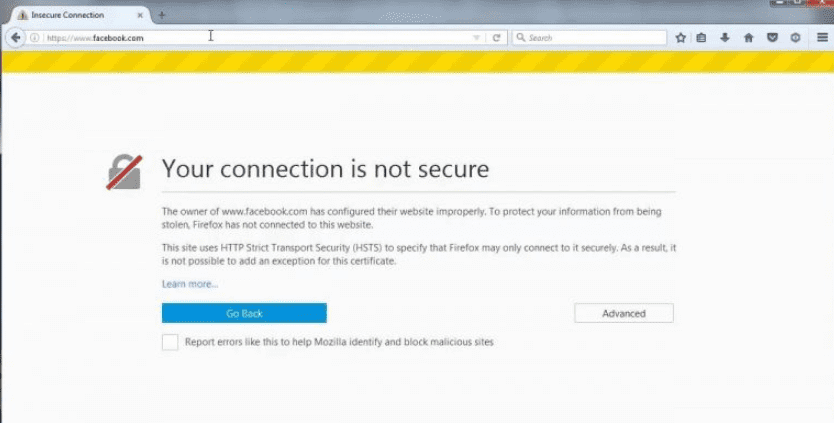Click the search magnifier icon

coord(521,37)
